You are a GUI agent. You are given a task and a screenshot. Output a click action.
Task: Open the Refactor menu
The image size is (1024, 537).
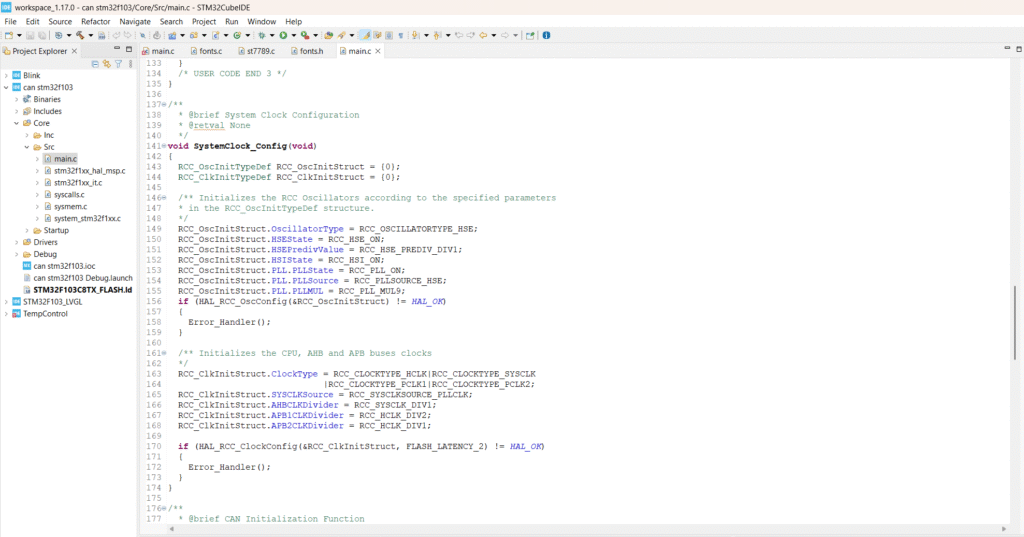point(96,21)
